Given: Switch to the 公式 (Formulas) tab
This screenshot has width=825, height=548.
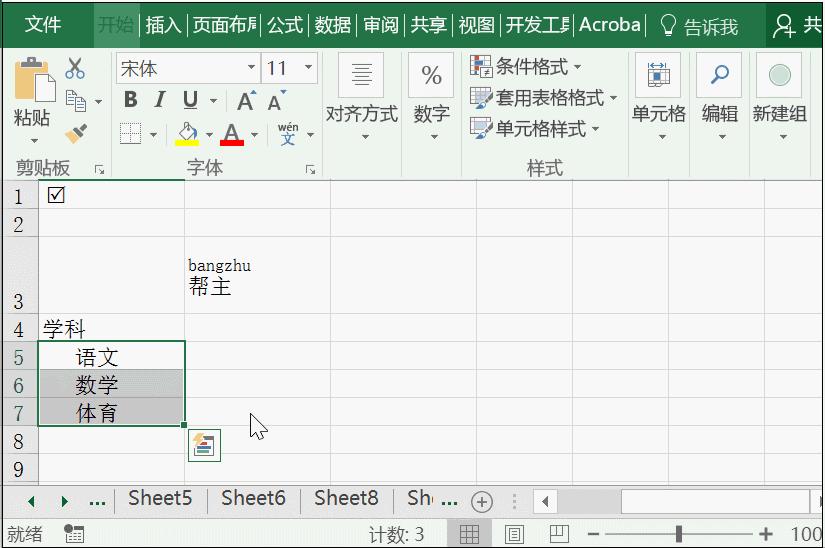Looking at the screenshot, I should pyautogui.click(x=285, y=25).
